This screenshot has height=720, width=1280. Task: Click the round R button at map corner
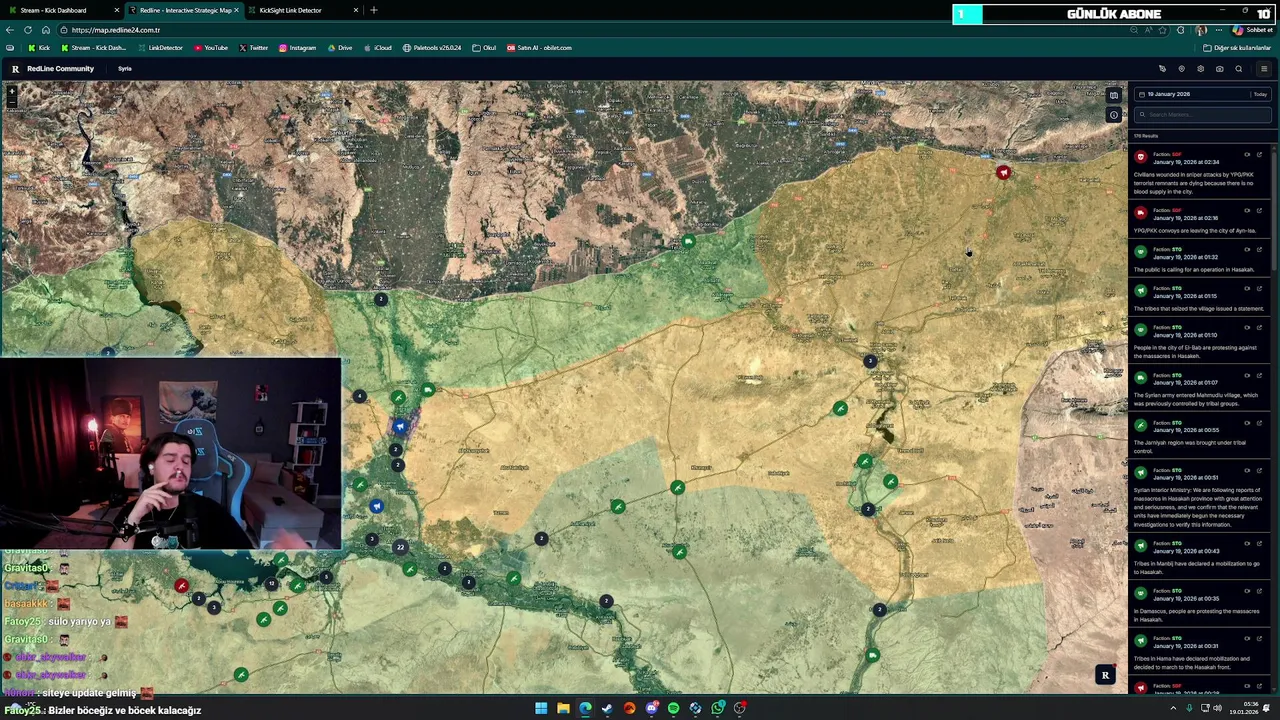click(1105, 675)
